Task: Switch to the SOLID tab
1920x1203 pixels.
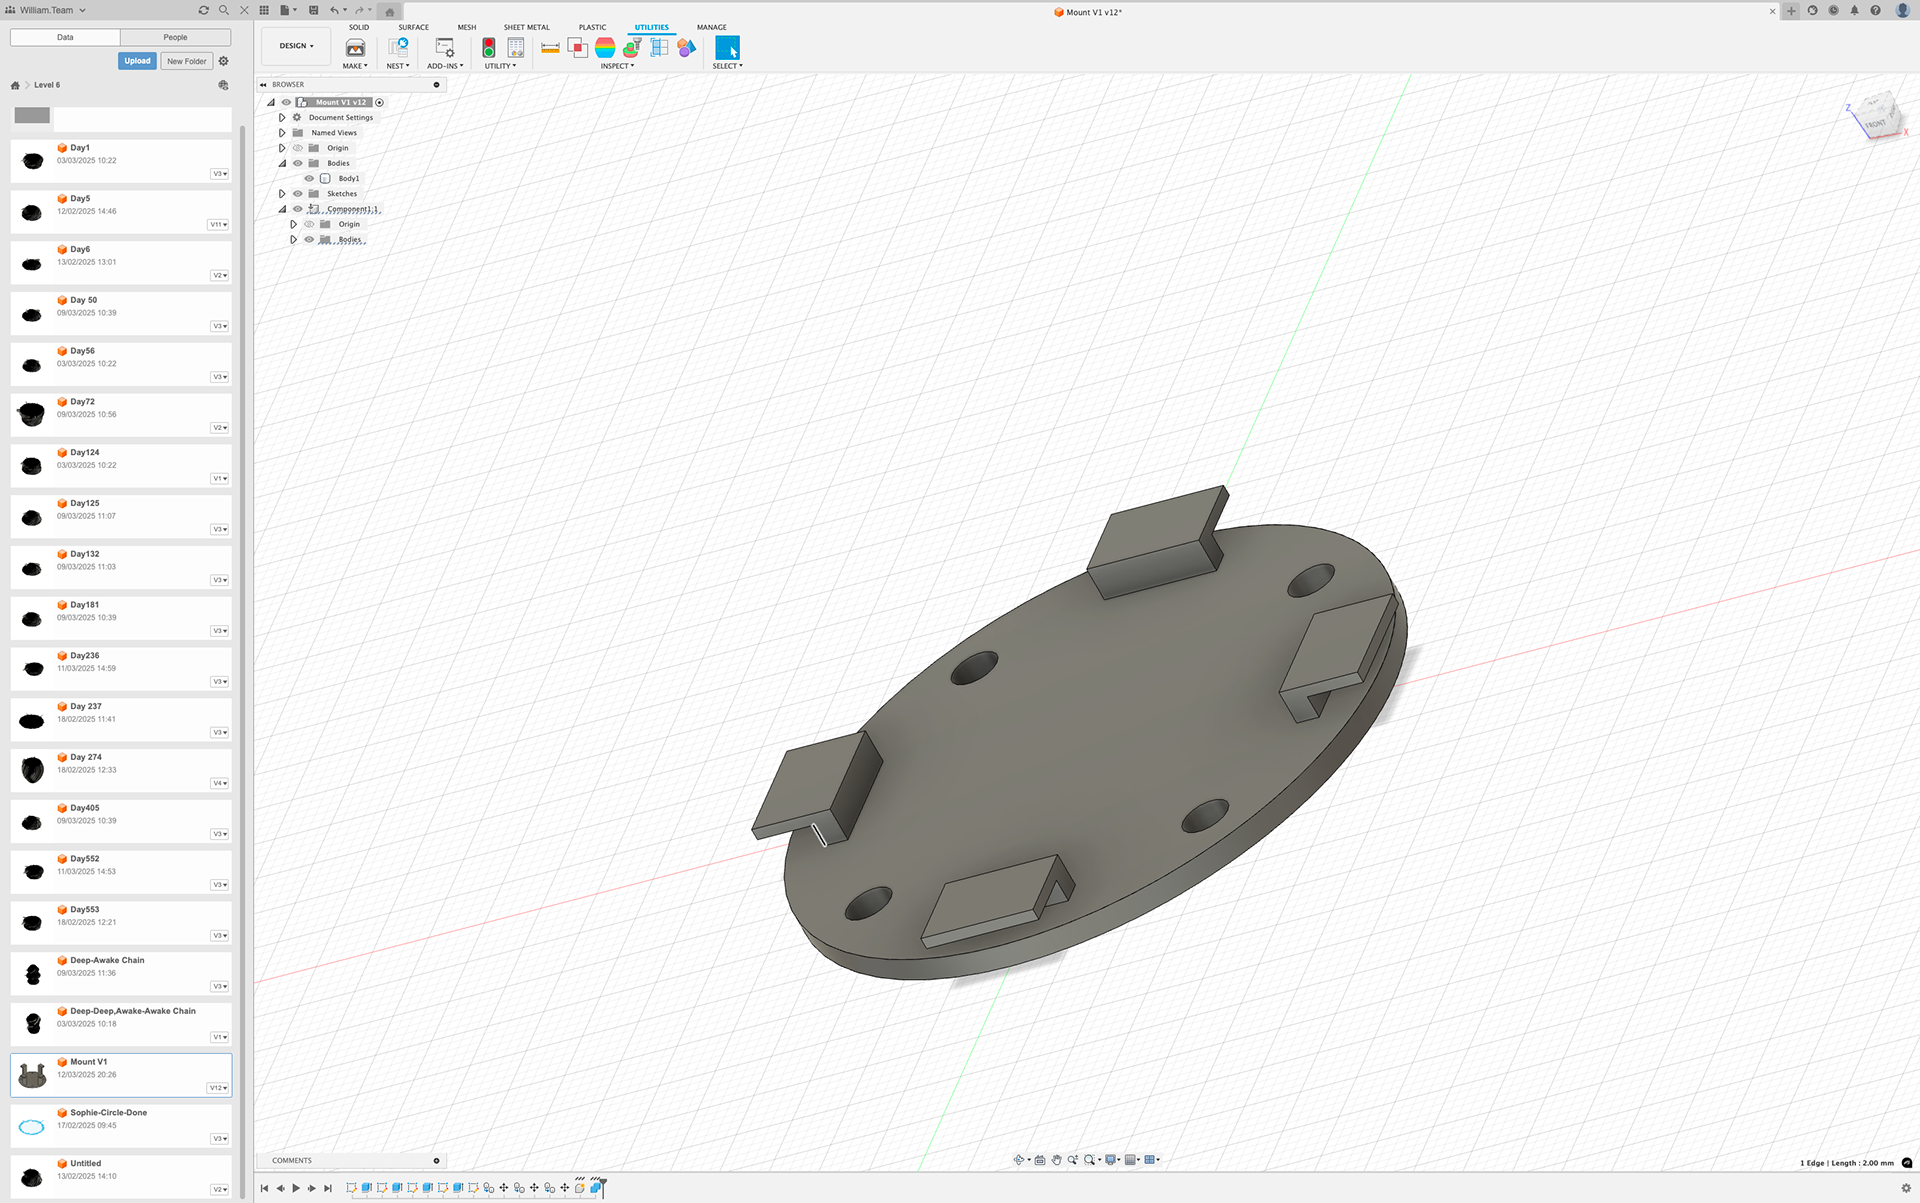Action: pos(359,27)
